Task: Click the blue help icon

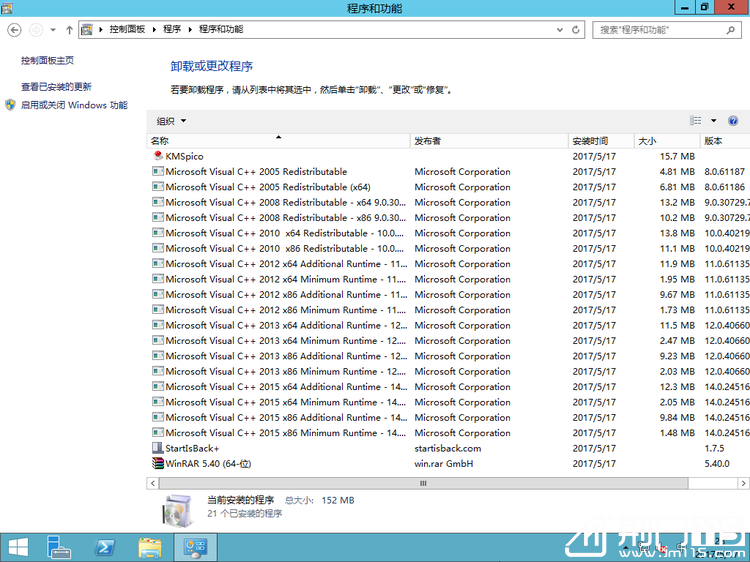Action: (x=733, y=121)
